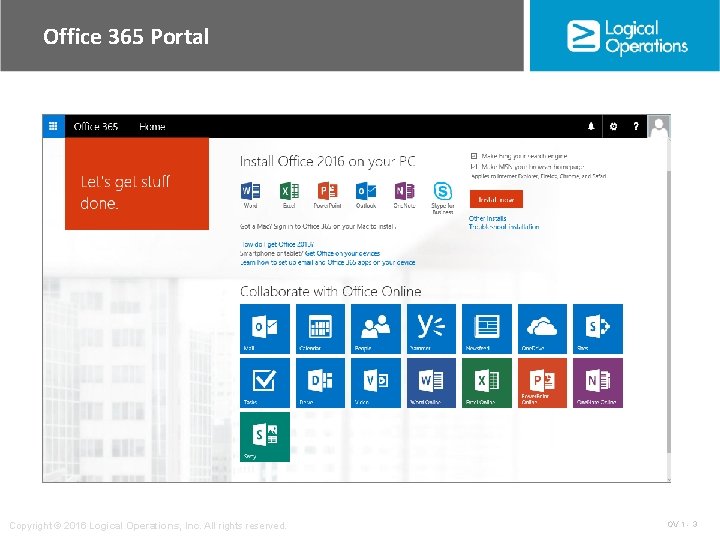Open the green Sway tile
This screenshot has width=720, height=540.
[x=265, y=437]
